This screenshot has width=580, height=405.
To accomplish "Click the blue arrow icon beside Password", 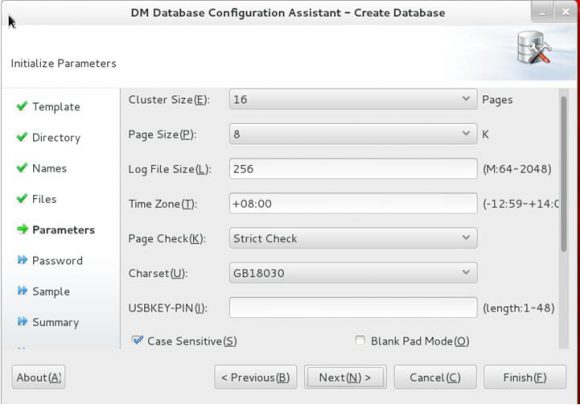I will (x=22, y=260).
